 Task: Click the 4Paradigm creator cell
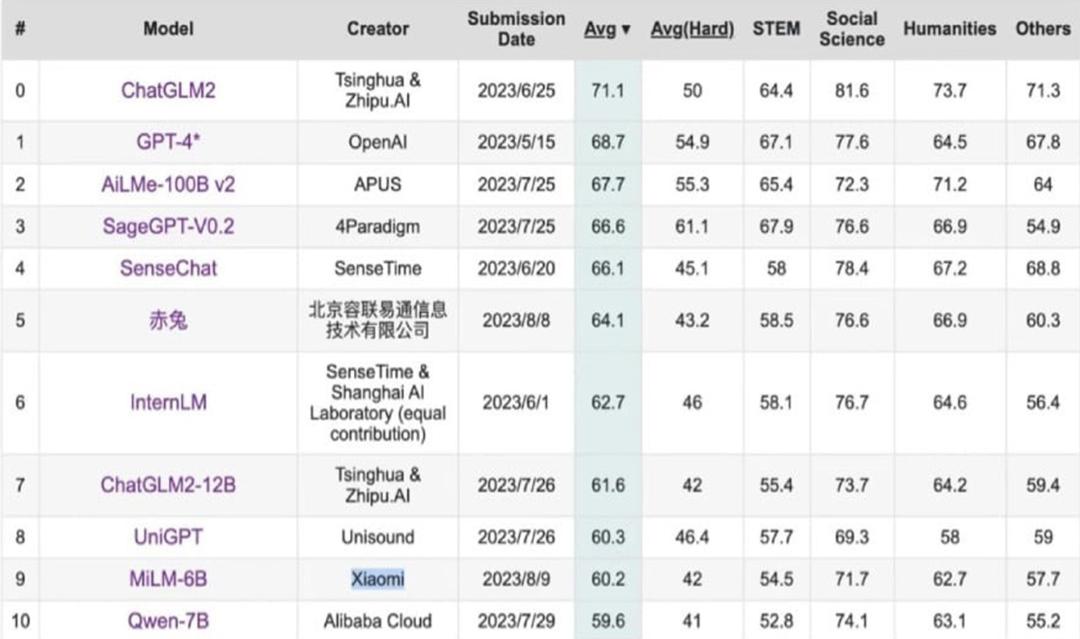point(377,227)
